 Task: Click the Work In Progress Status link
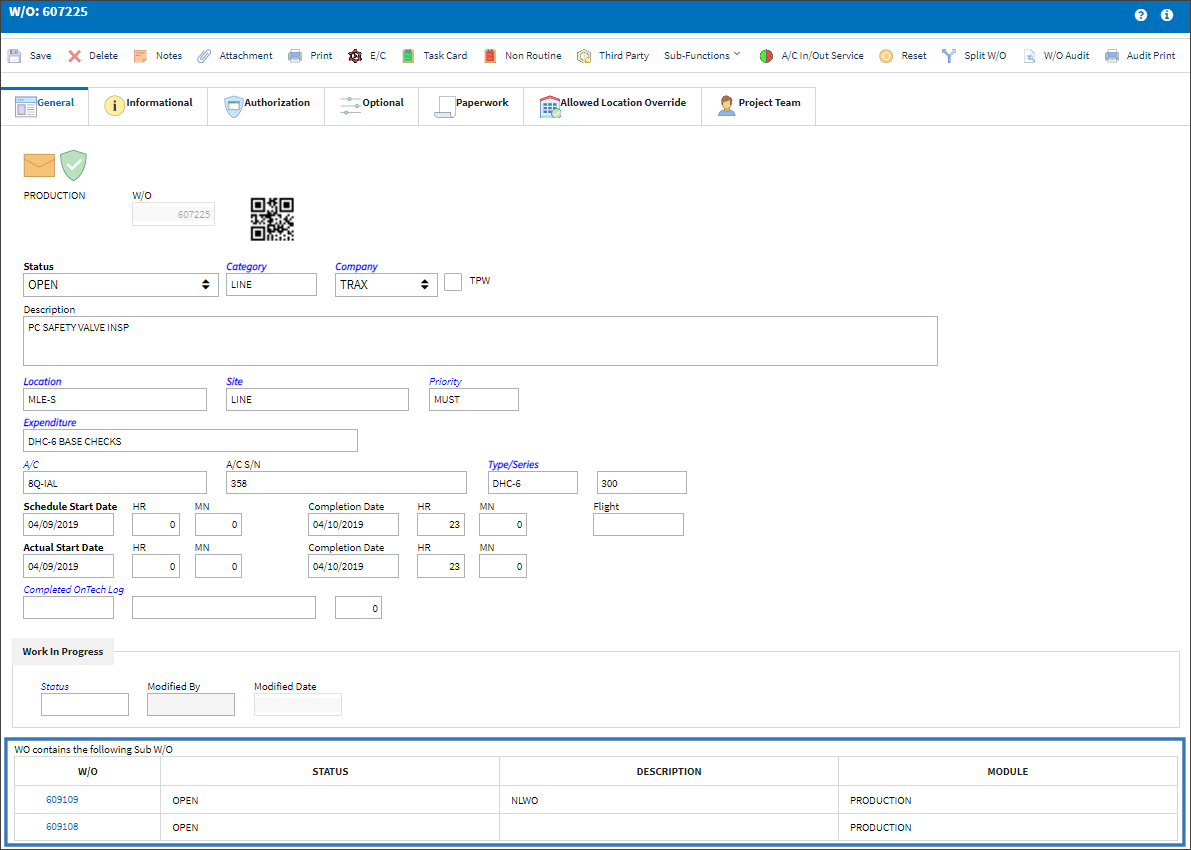(x=55, y=686)
